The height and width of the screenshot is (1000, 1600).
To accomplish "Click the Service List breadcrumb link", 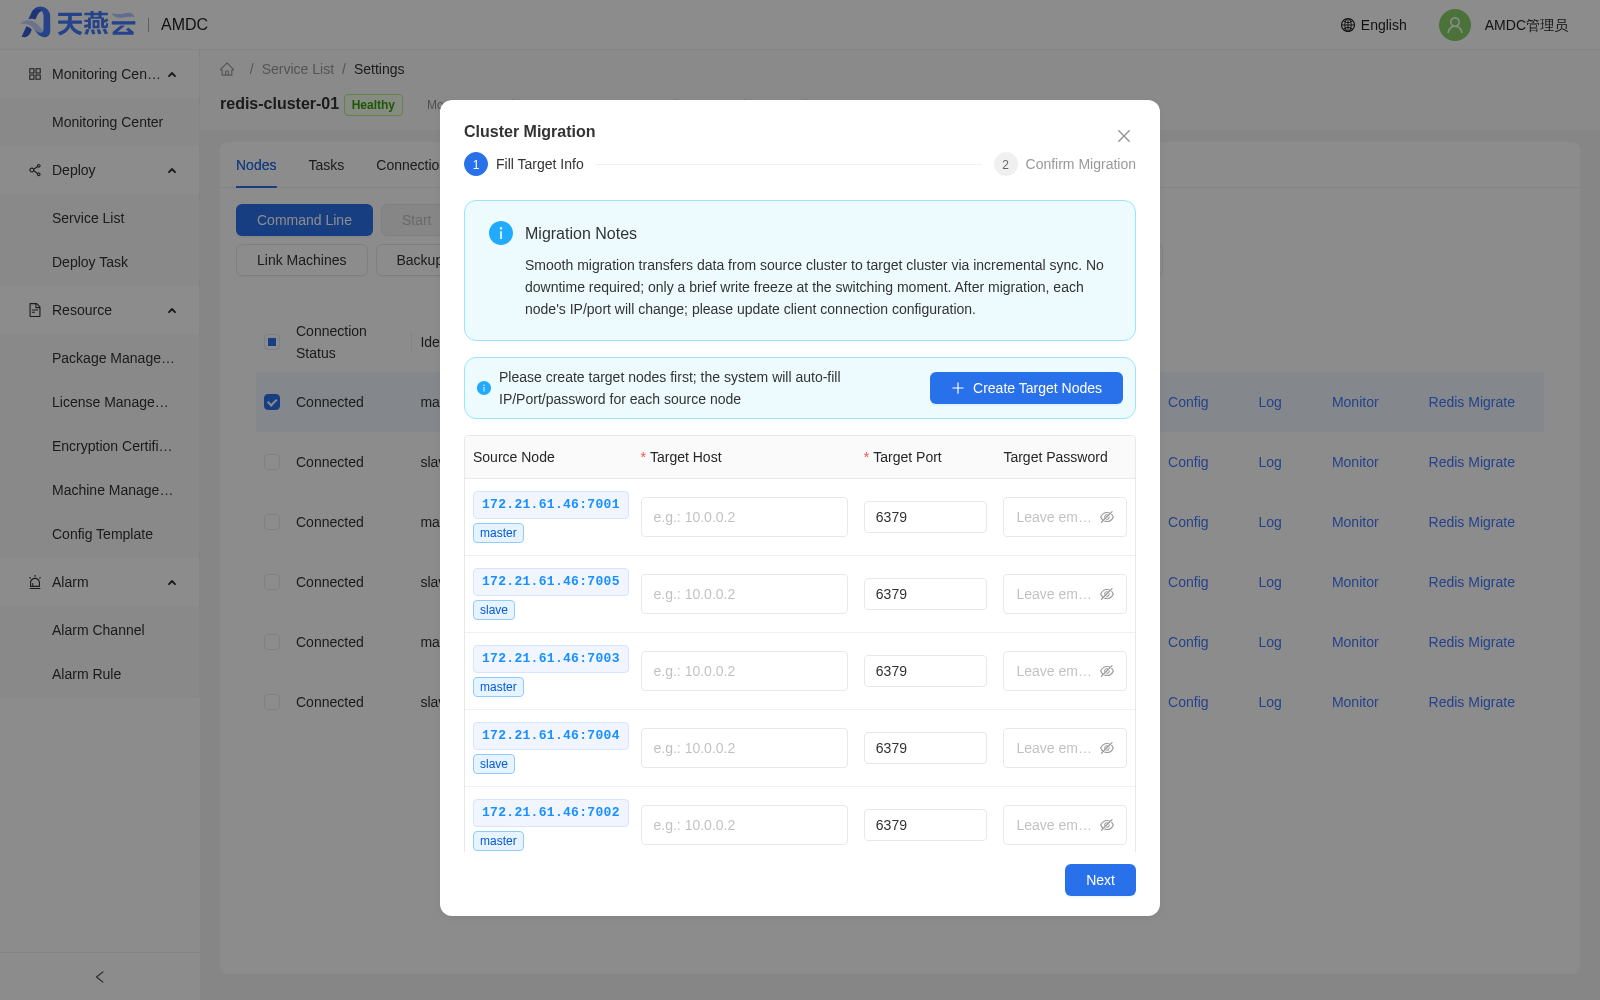I will [x=298, y=69].
